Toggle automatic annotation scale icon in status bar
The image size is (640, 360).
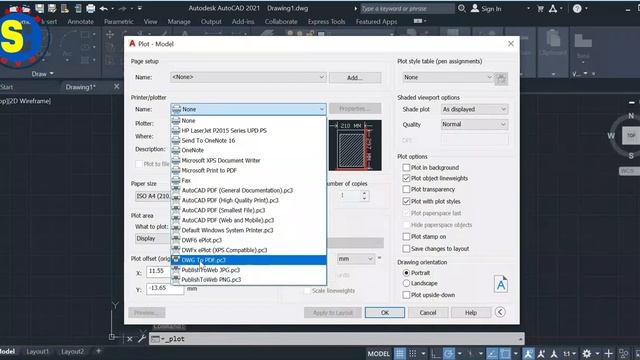pos(541,353)
